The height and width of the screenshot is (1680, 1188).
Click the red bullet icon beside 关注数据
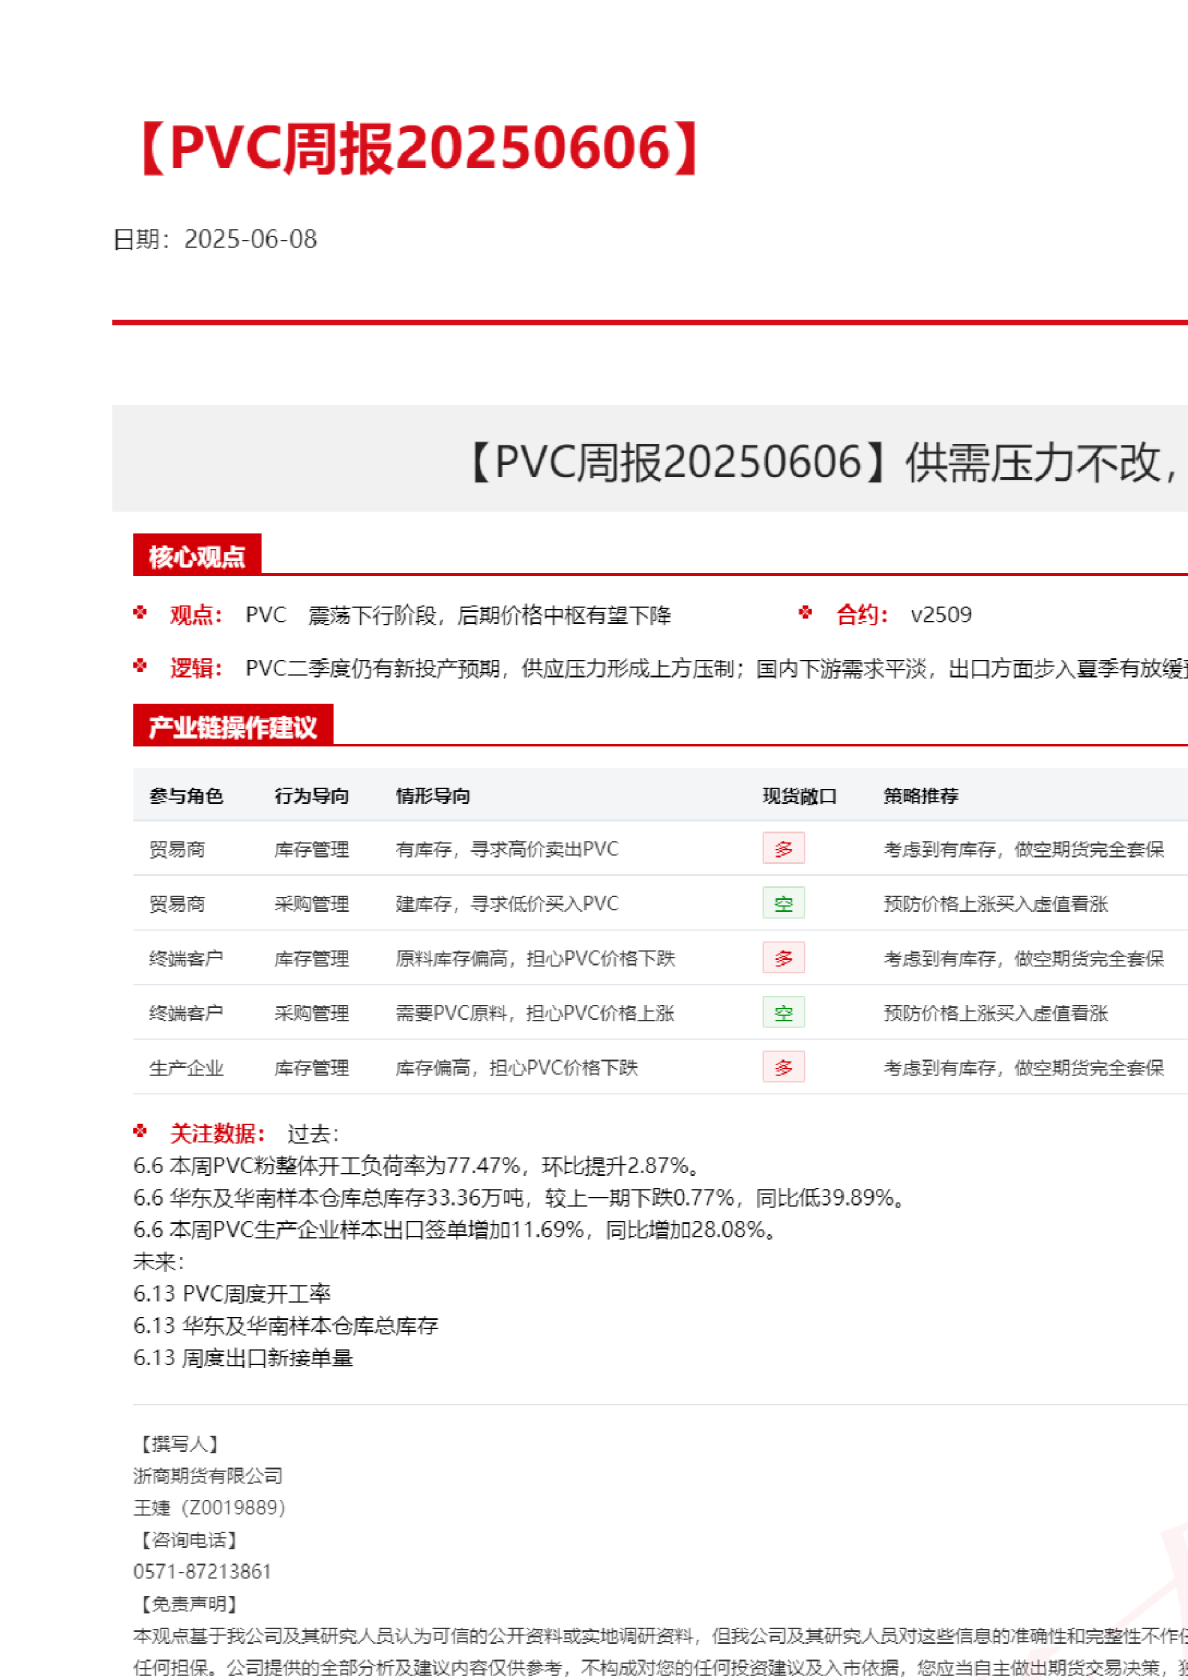click(140, 1131)
